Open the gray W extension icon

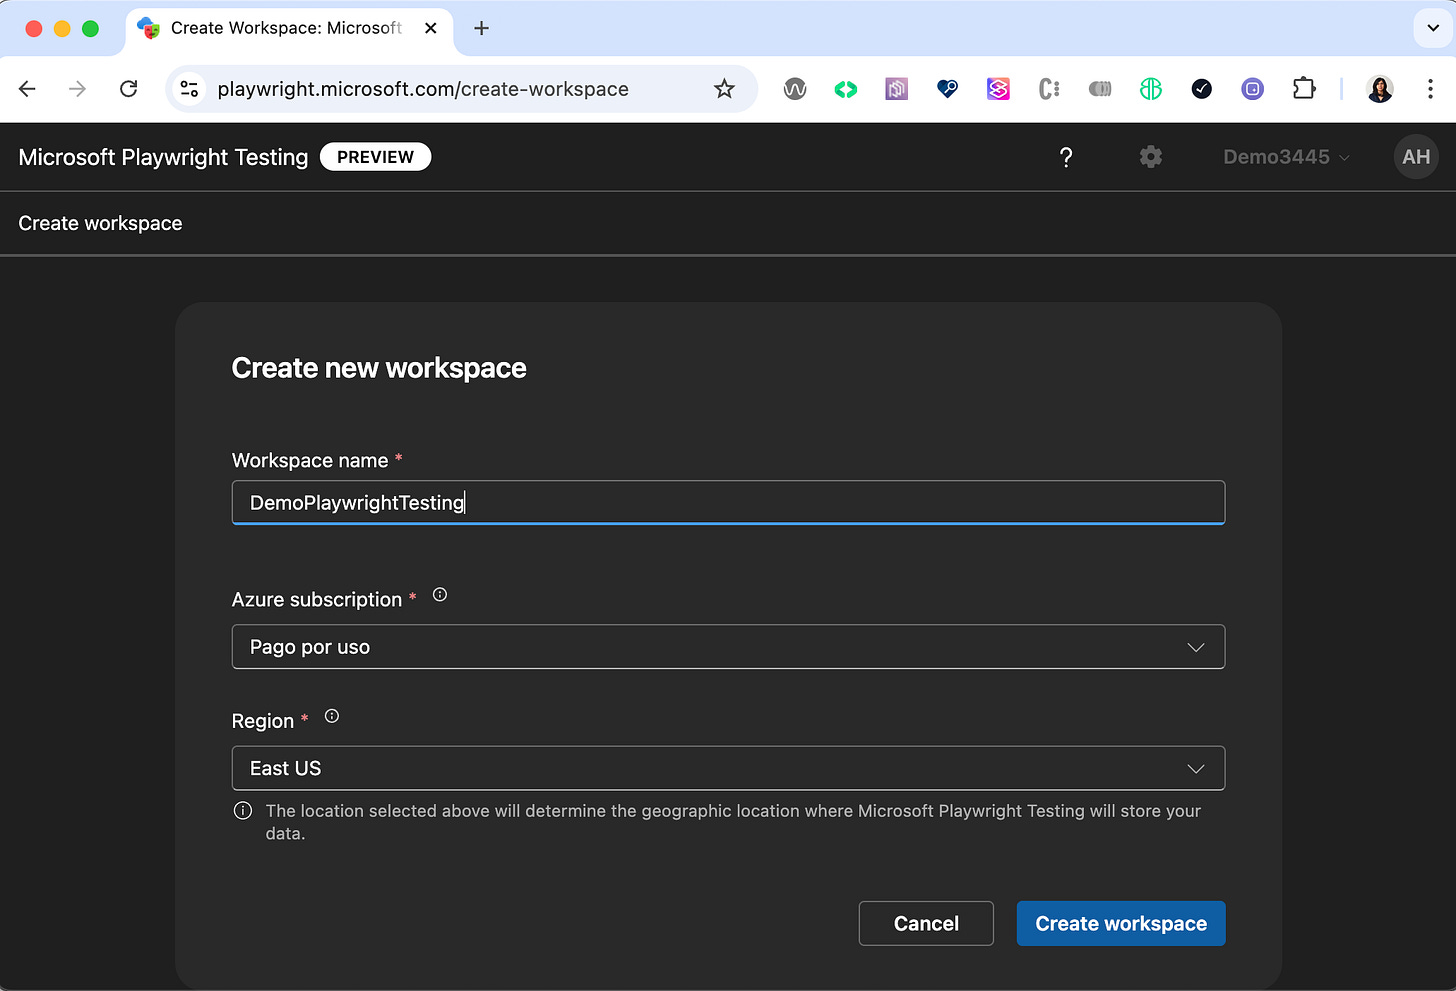(x=795, y=89)
